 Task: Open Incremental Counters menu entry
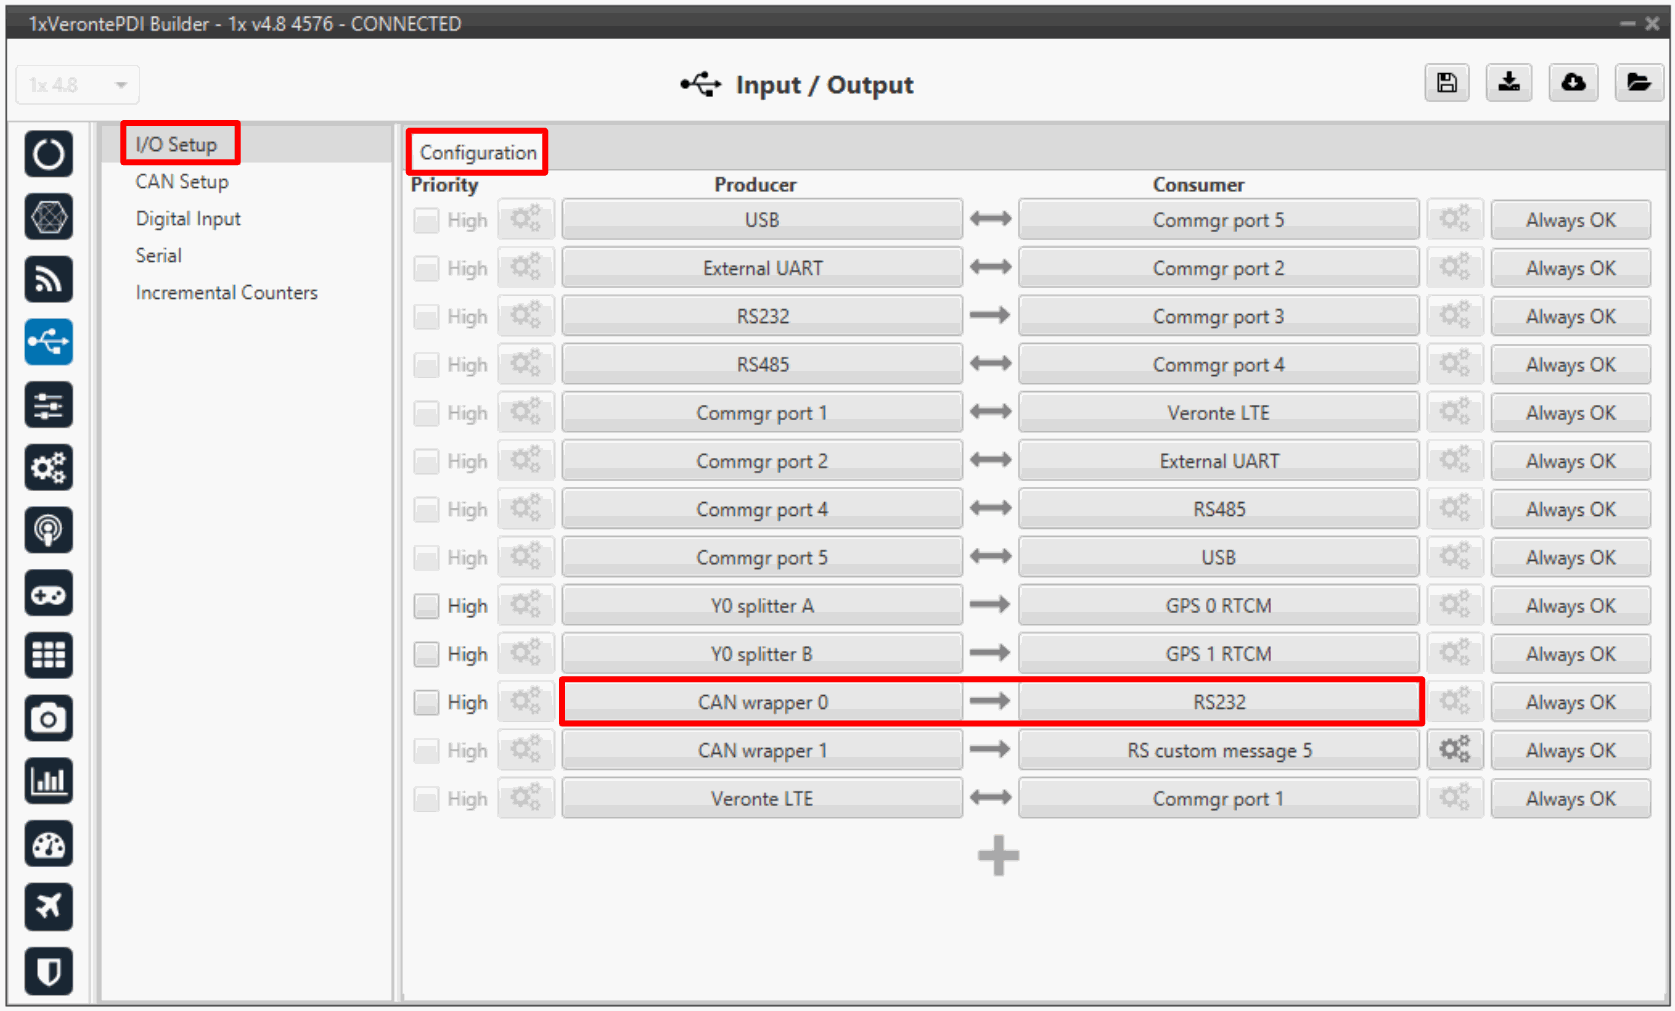(x=226, y=293)
